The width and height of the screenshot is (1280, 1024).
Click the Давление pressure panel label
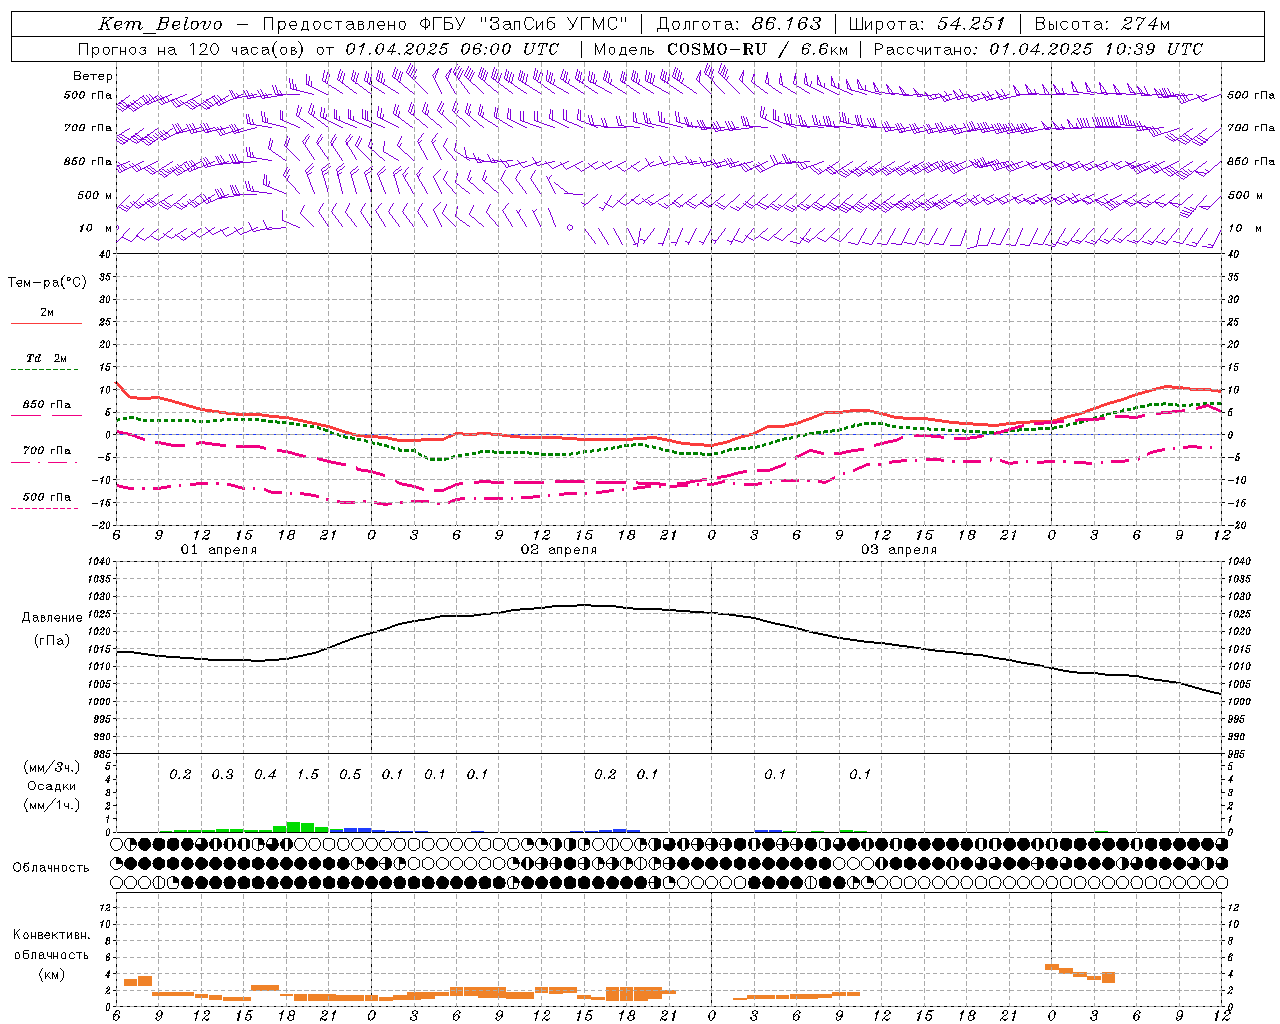click(50, 618)
